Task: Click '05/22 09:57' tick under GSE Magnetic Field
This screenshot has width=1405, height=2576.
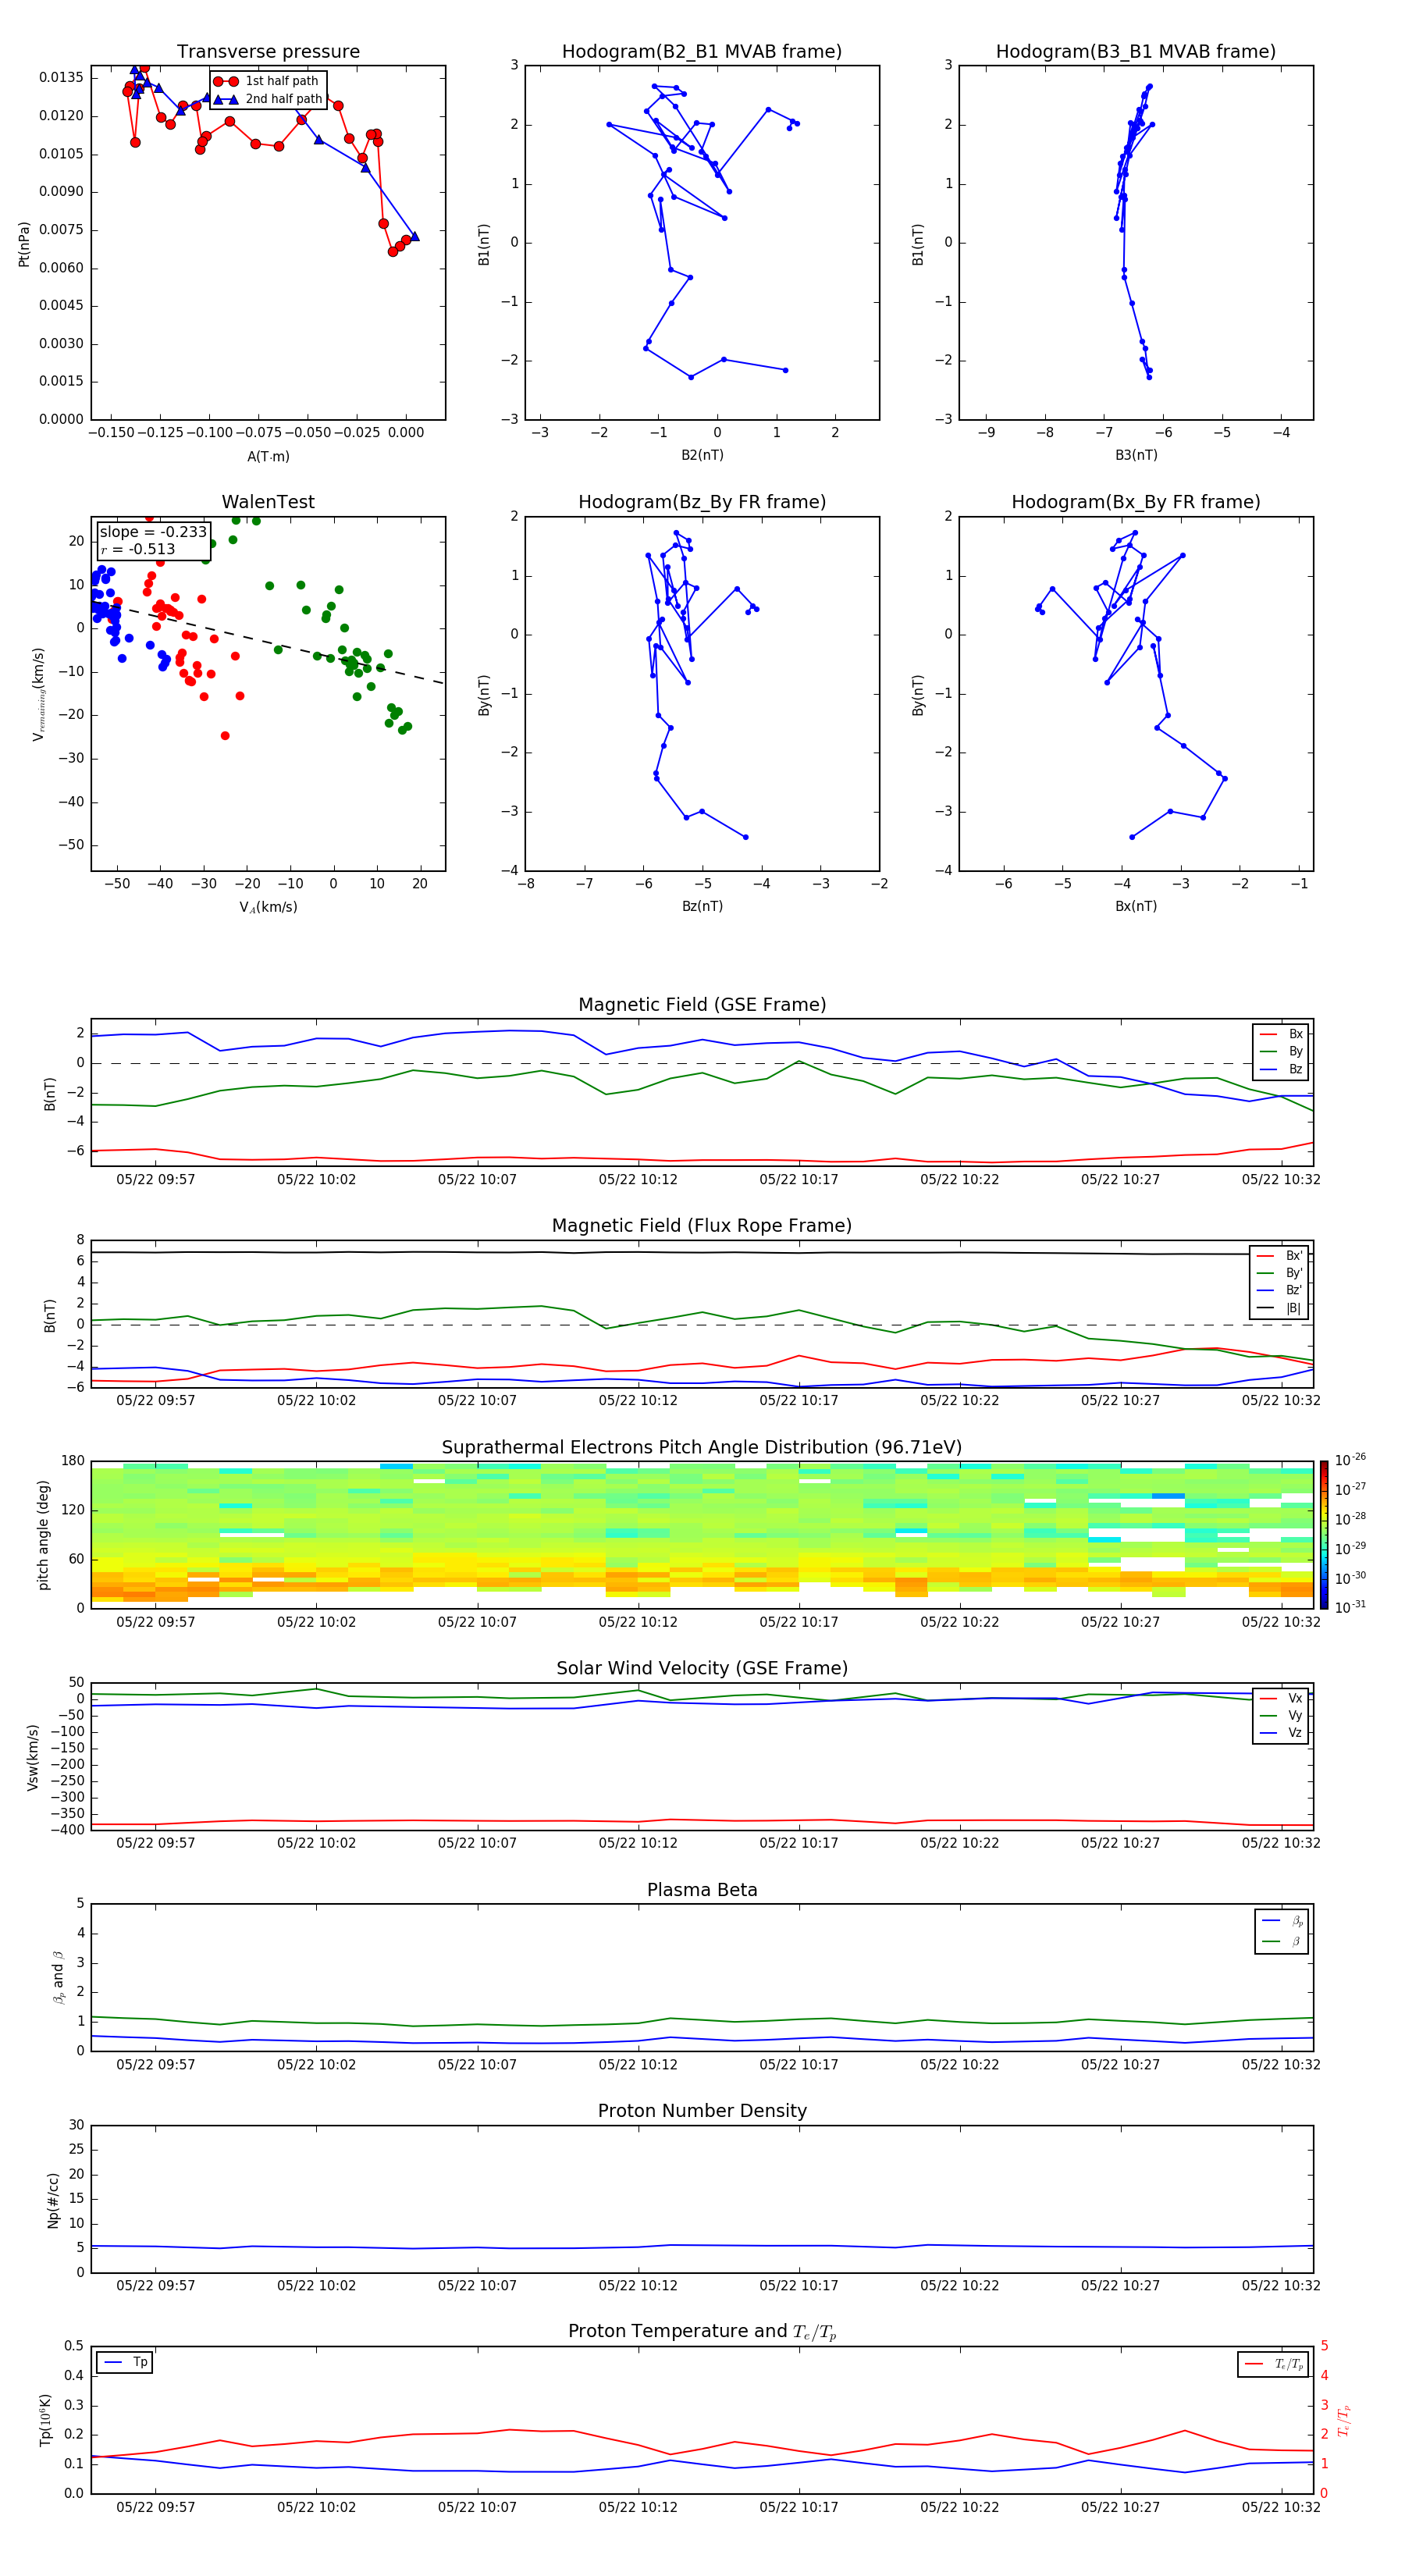Action: [155, 1180]
